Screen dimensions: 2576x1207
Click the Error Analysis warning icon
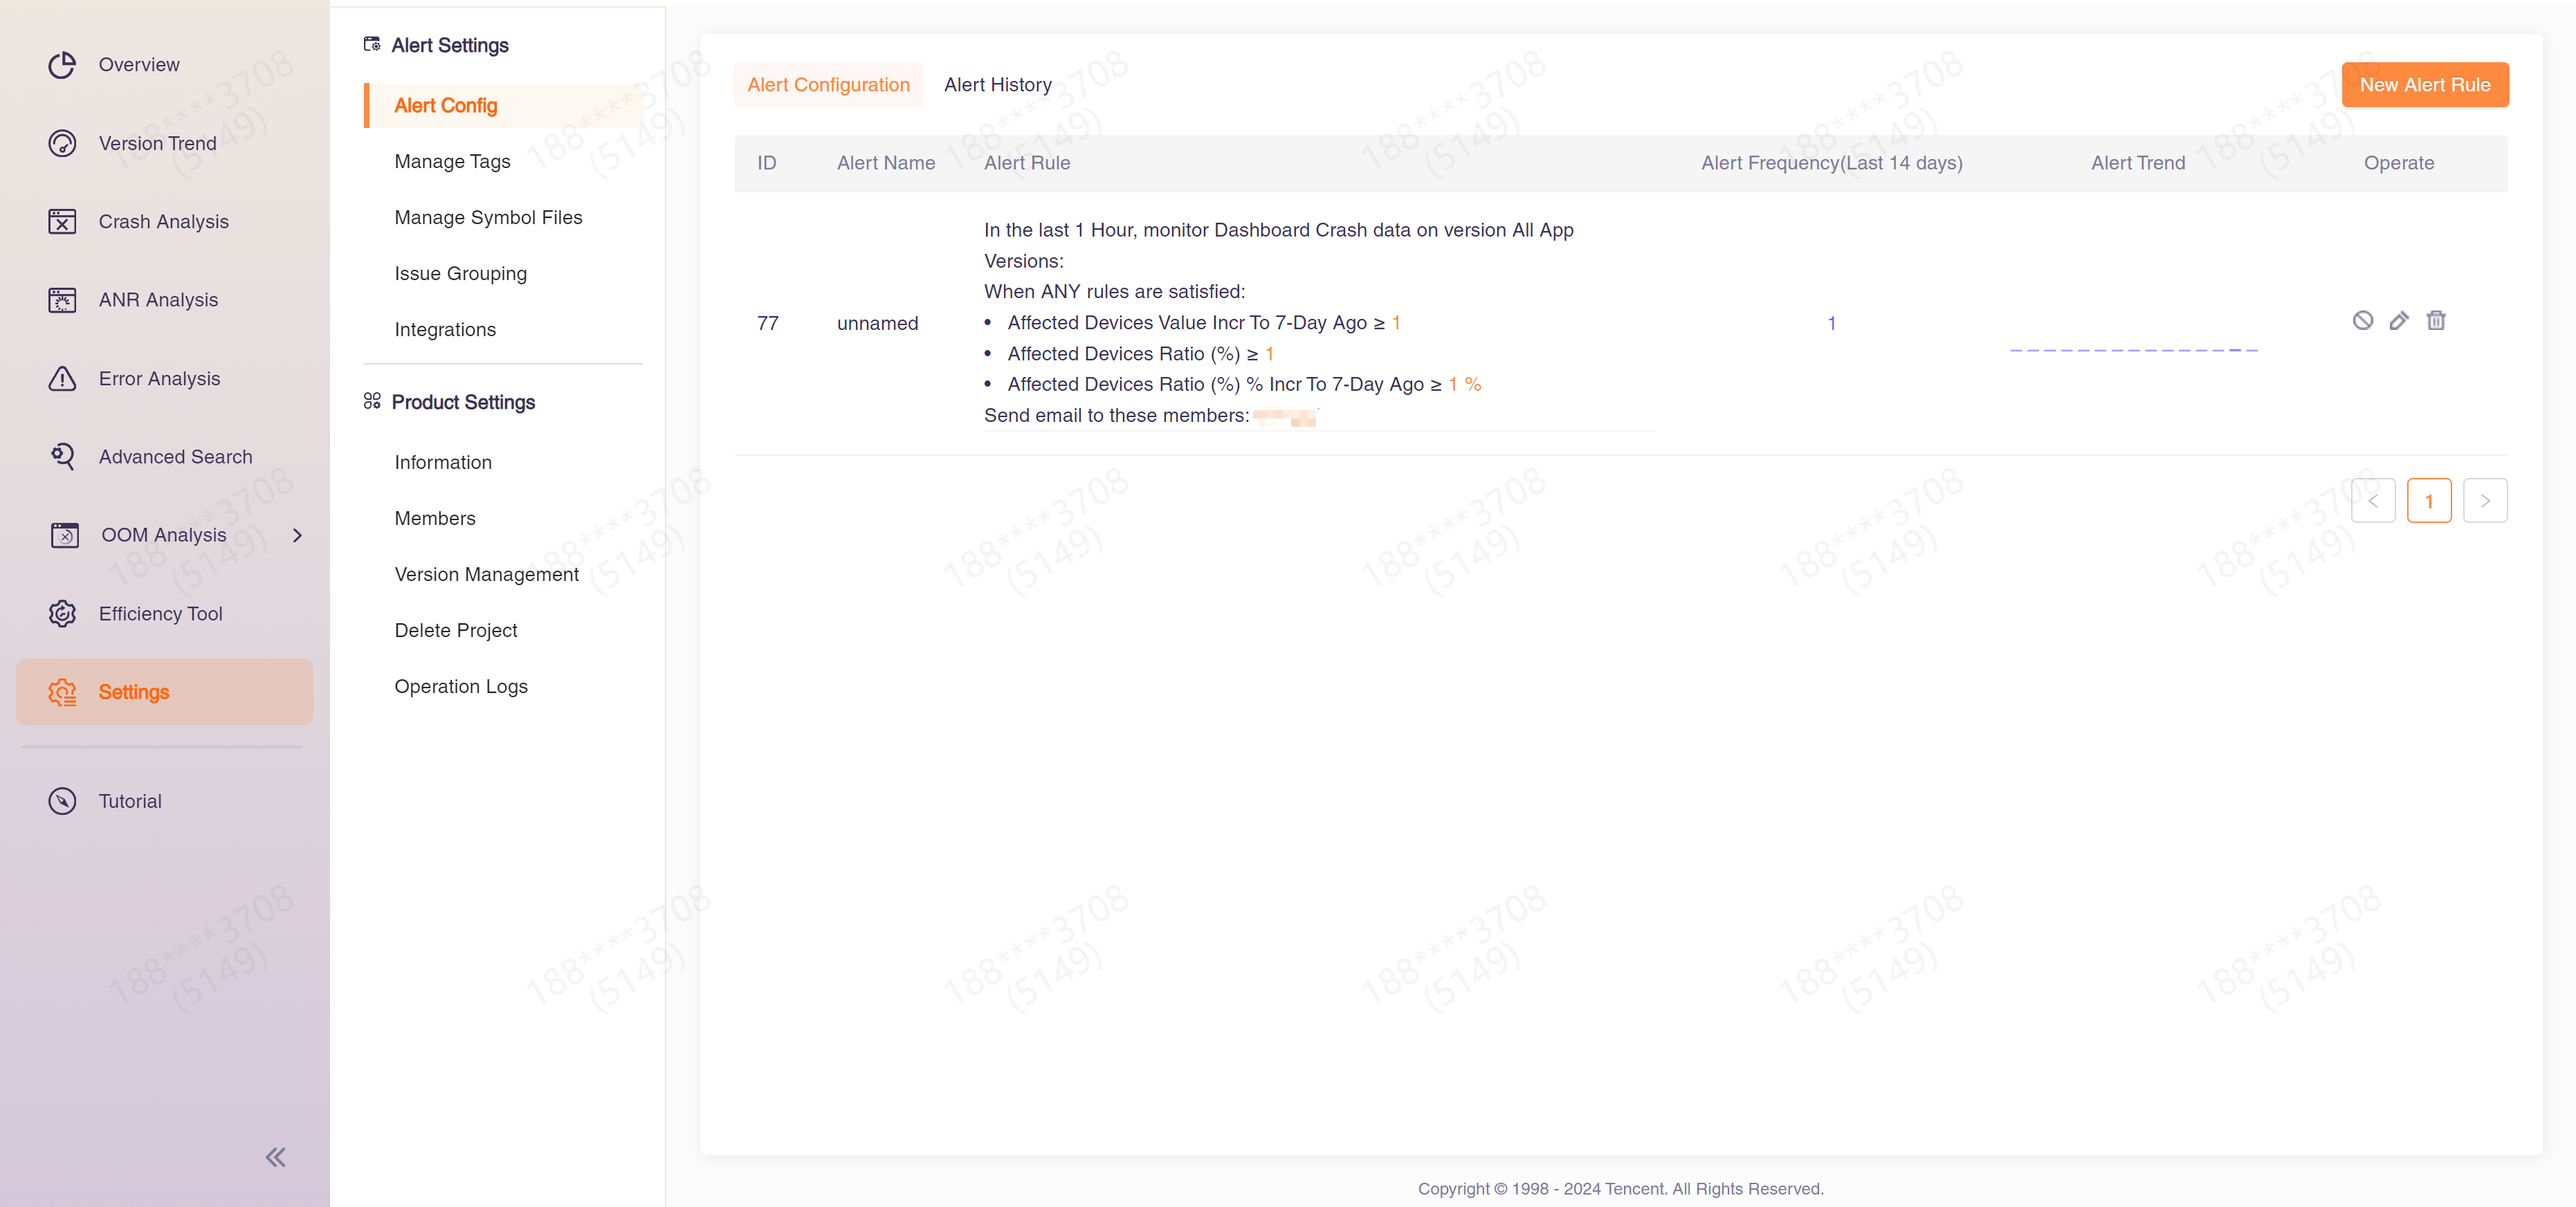[x=62, y=379]
